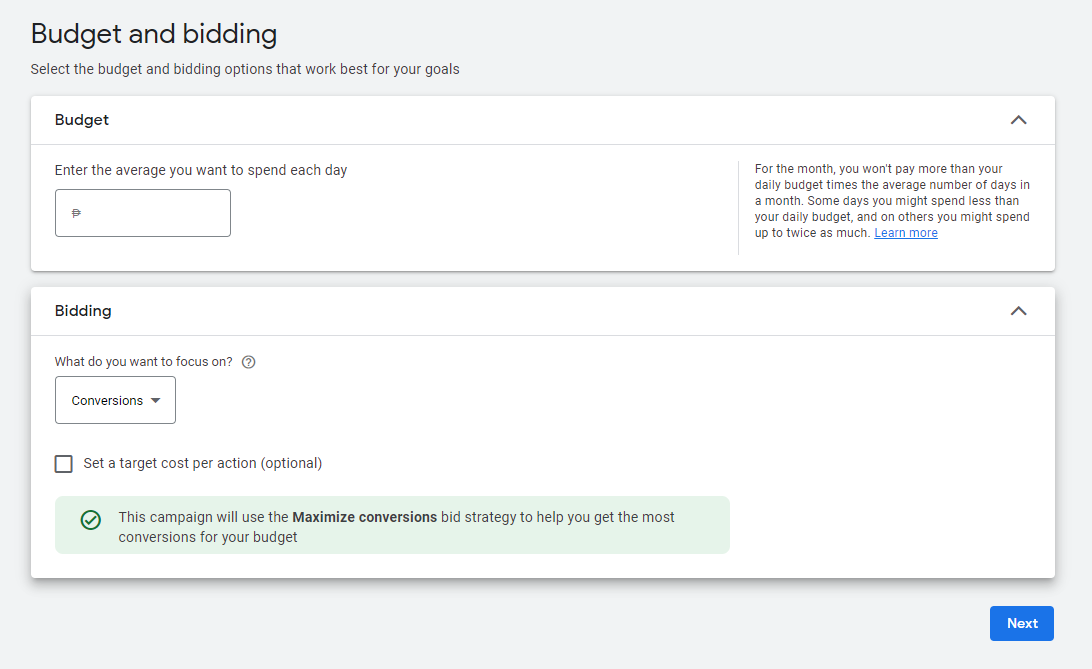1092x669 pixels.
Task: Click the caret arrow inside the Conversions selector
Action: pos(155,400)
